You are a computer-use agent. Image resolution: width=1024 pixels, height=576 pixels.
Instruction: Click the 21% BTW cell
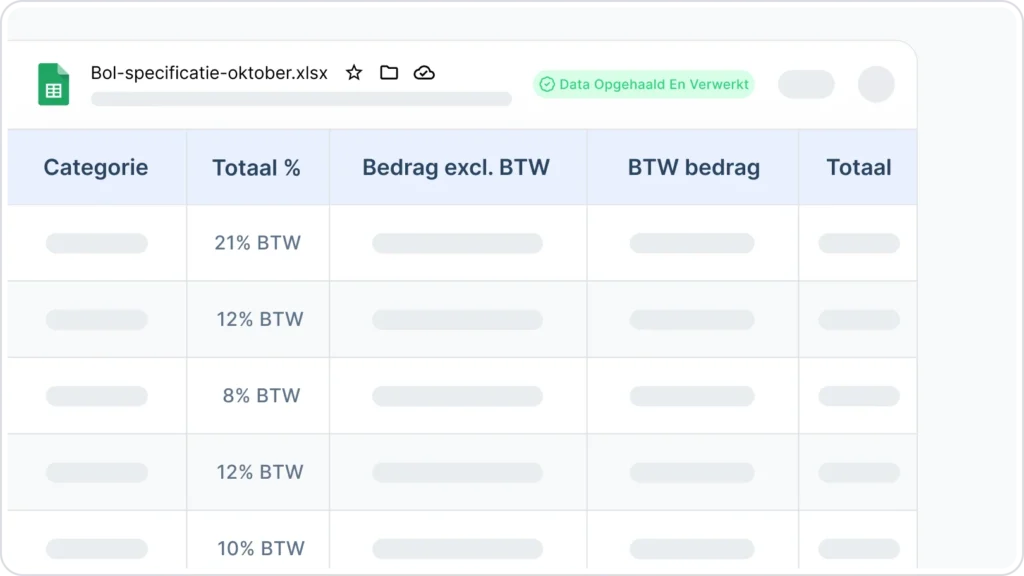pyautogui.click(x=257, y=243)
